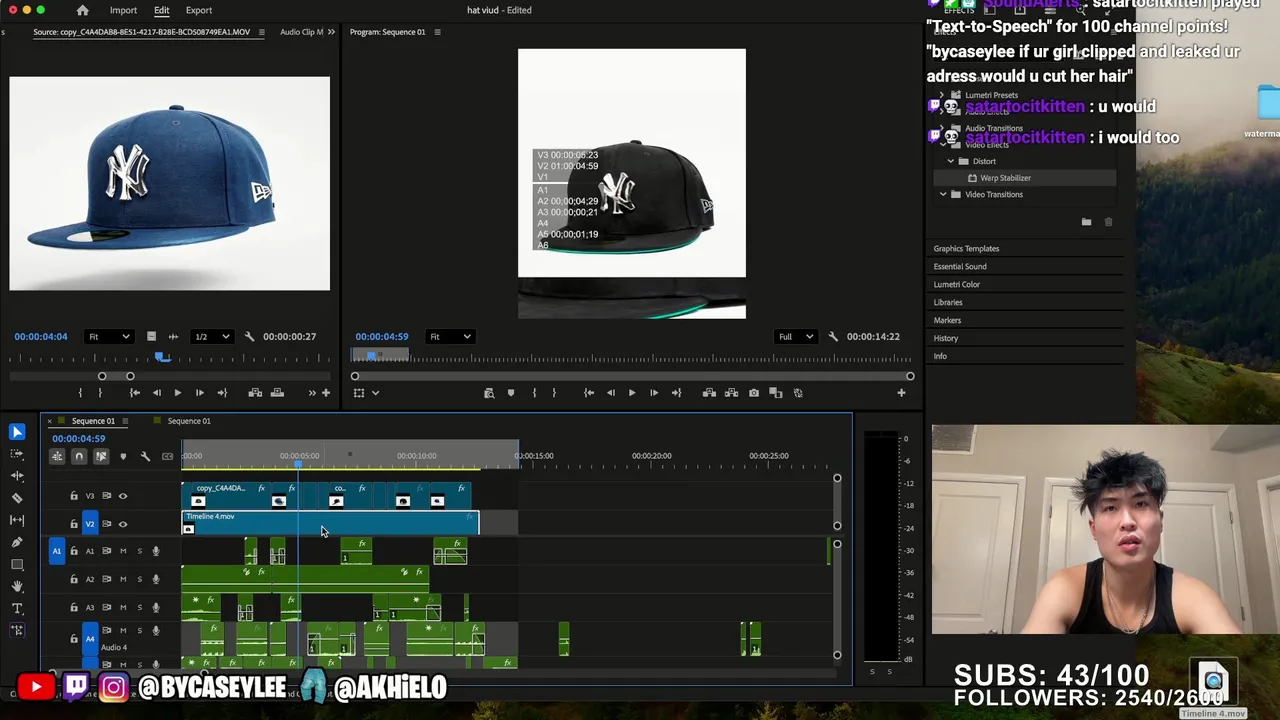
Task: Click the timeline Add Marker icon
Action: [x=123, y=456]
